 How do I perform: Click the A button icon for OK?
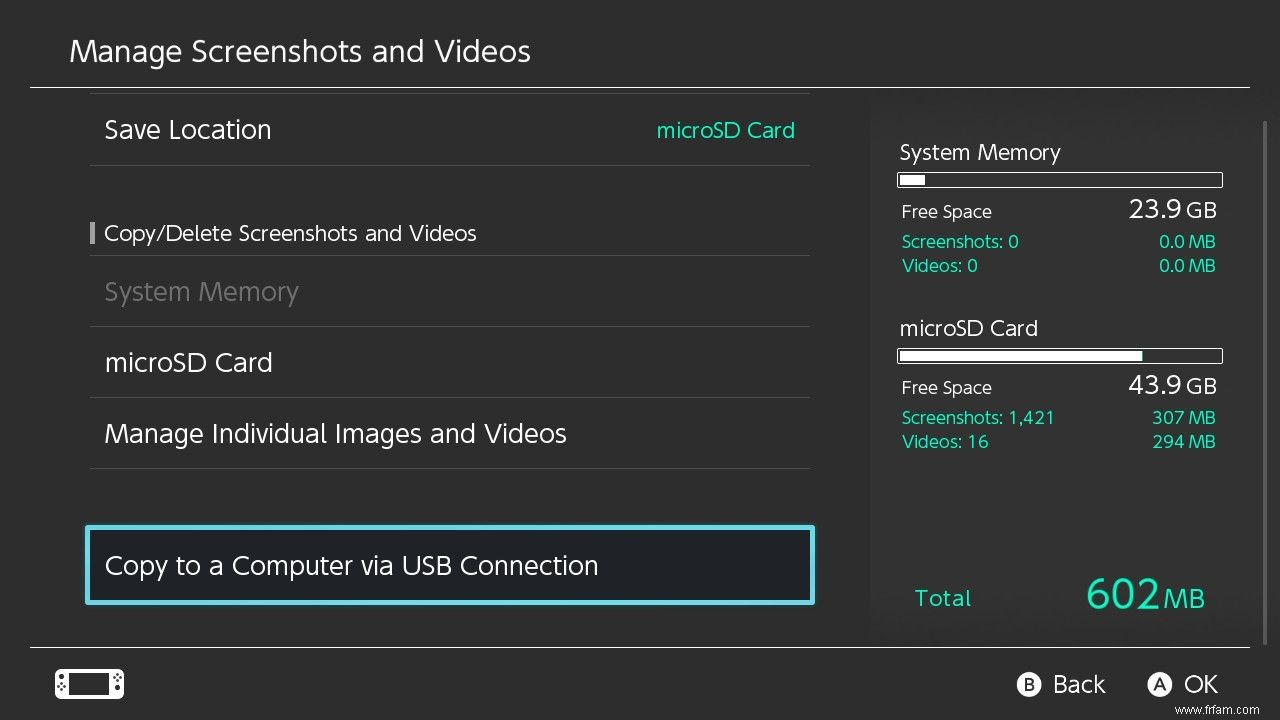point(1159,685)
